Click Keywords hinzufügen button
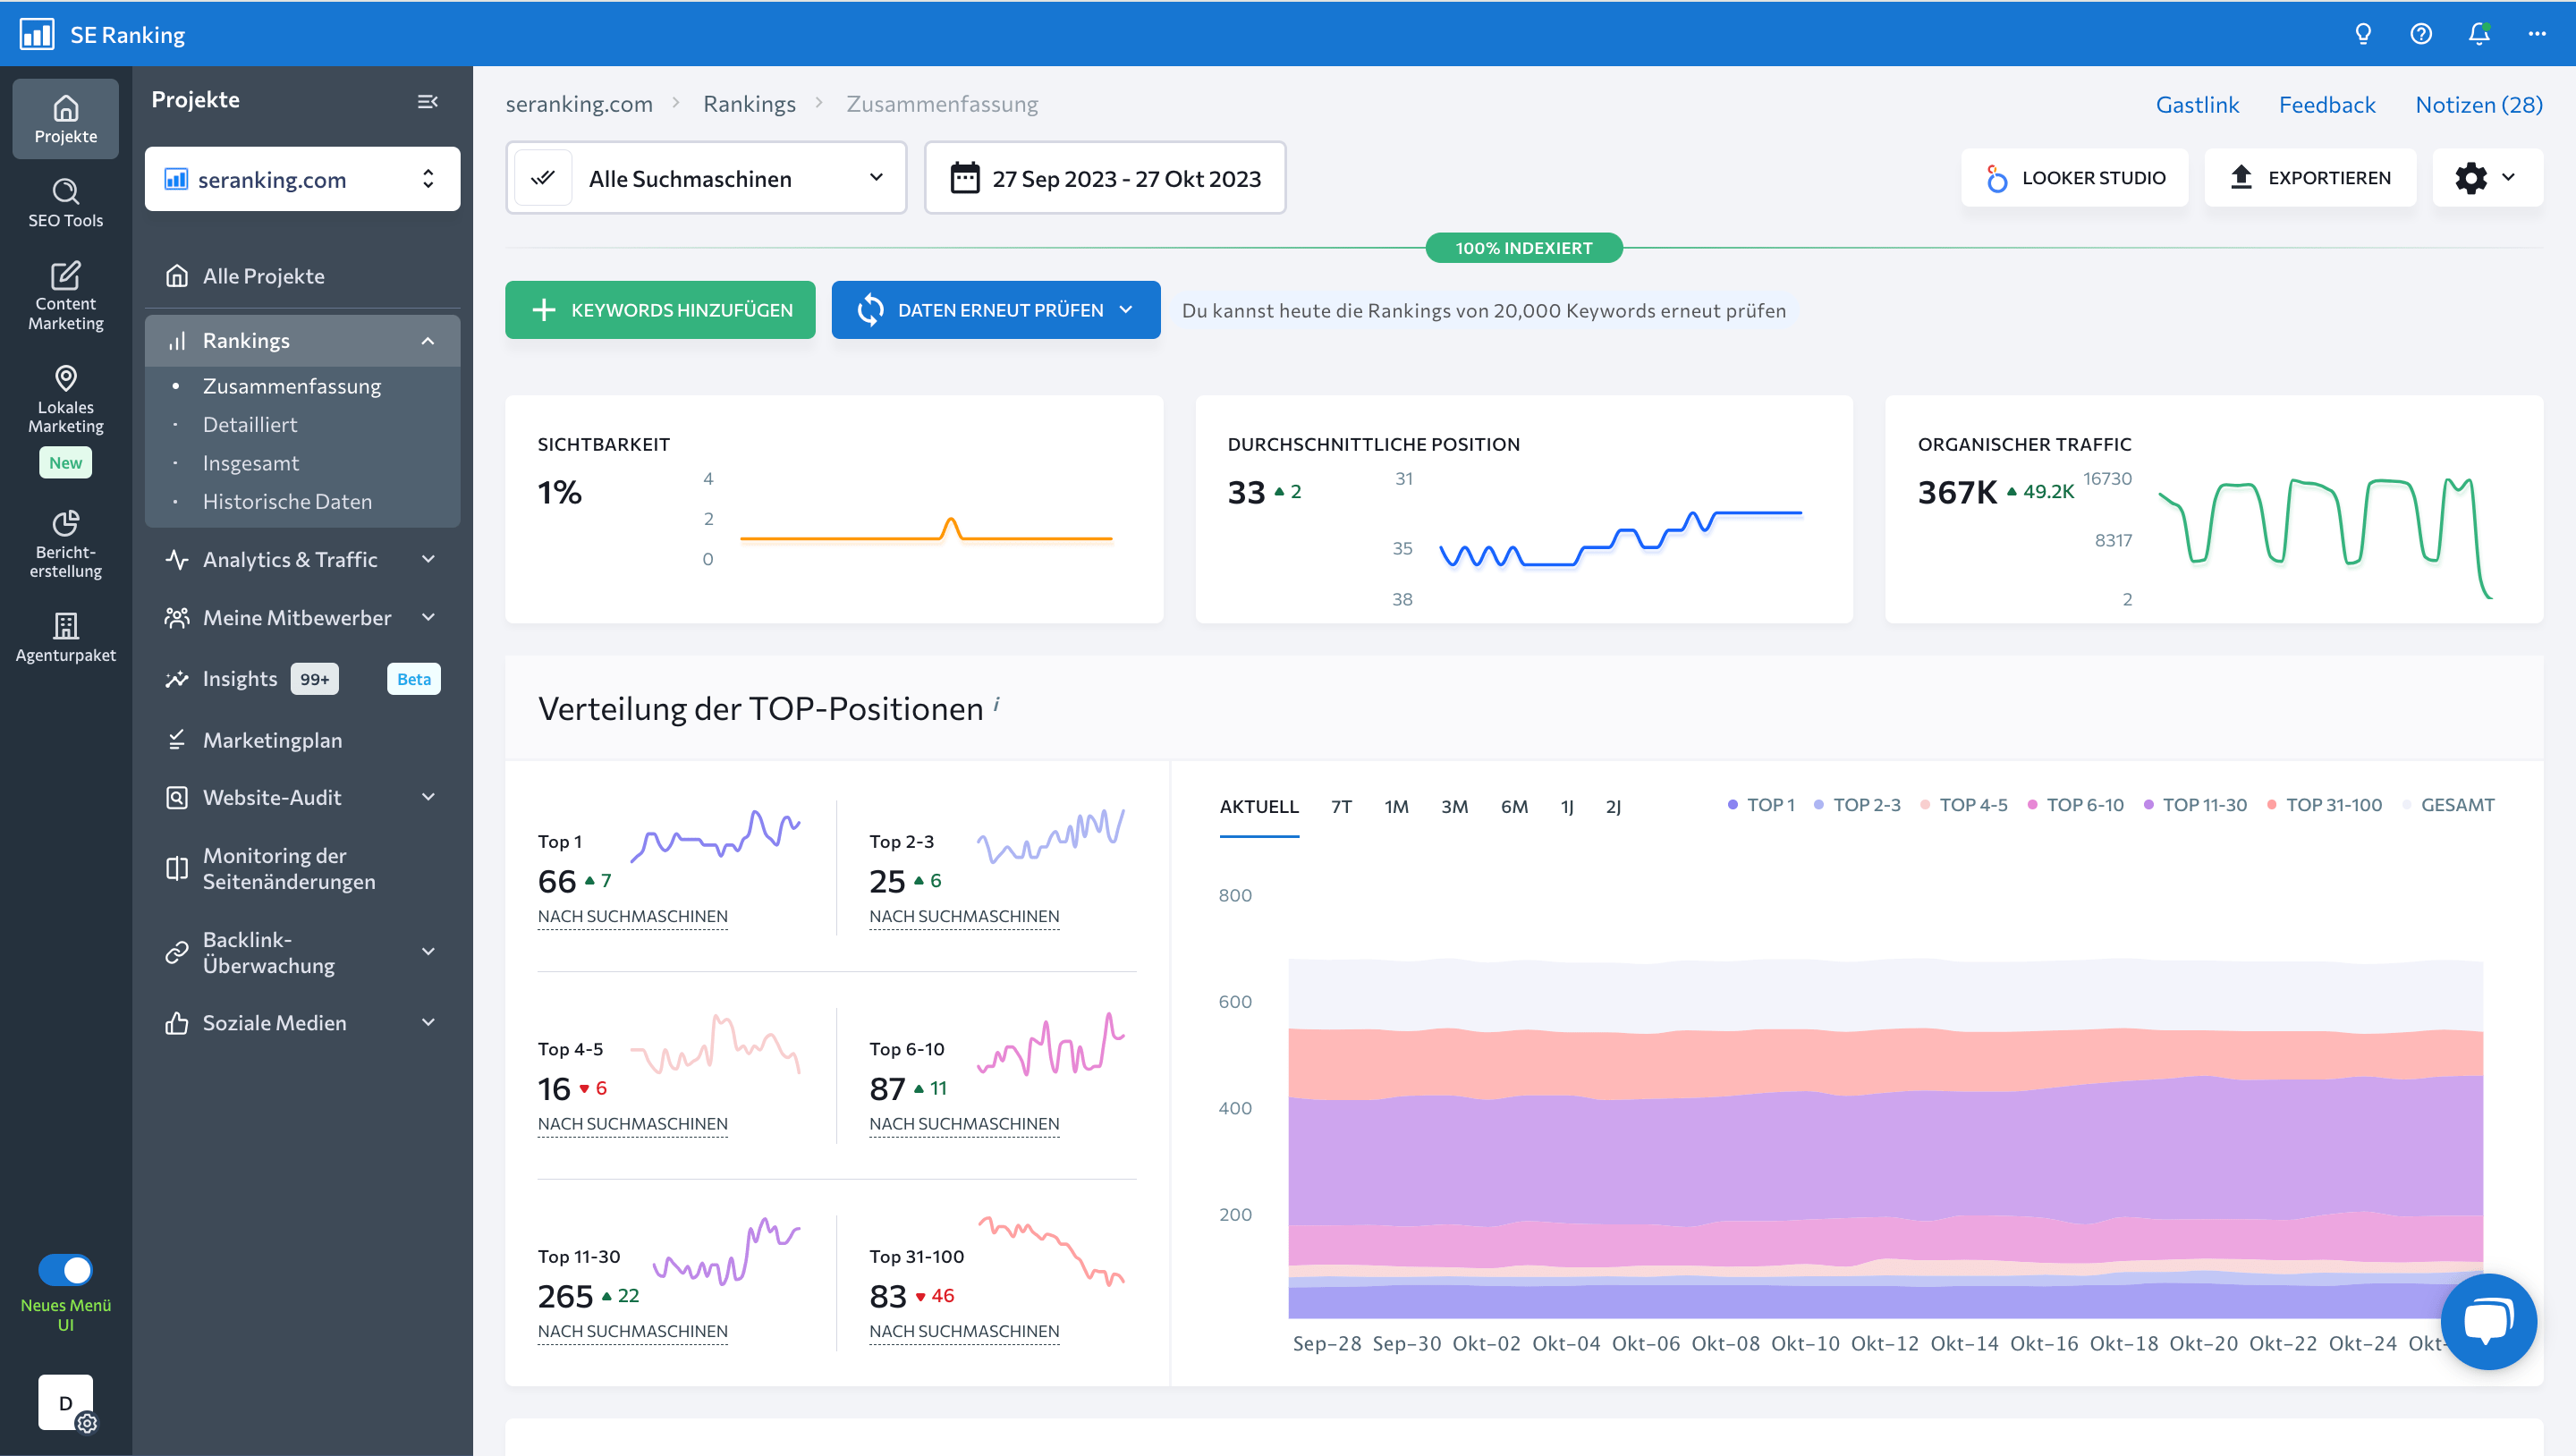Image resolution: width=2576 pixels, height=1456 pixels. (664, 309)
